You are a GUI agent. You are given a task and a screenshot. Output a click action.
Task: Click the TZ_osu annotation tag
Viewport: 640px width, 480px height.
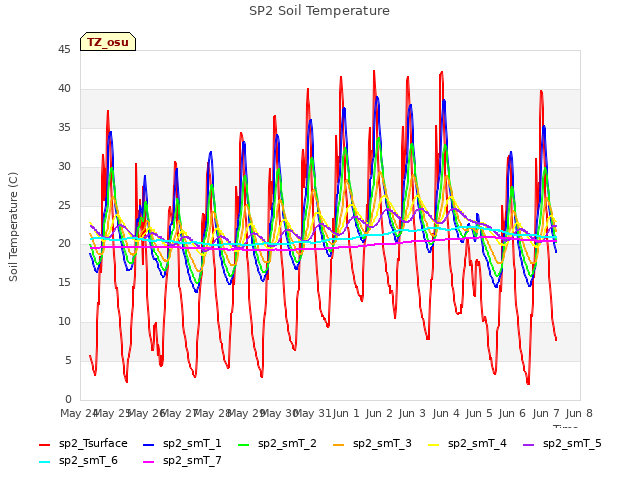(x=108, y=42)
